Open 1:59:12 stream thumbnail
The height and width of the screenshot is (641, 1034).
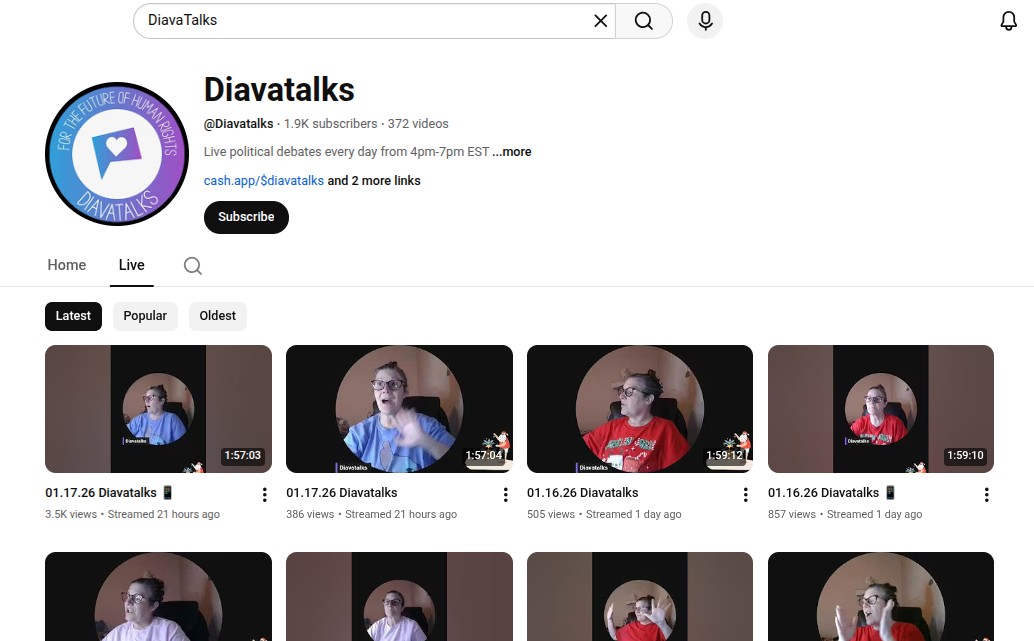640,409
